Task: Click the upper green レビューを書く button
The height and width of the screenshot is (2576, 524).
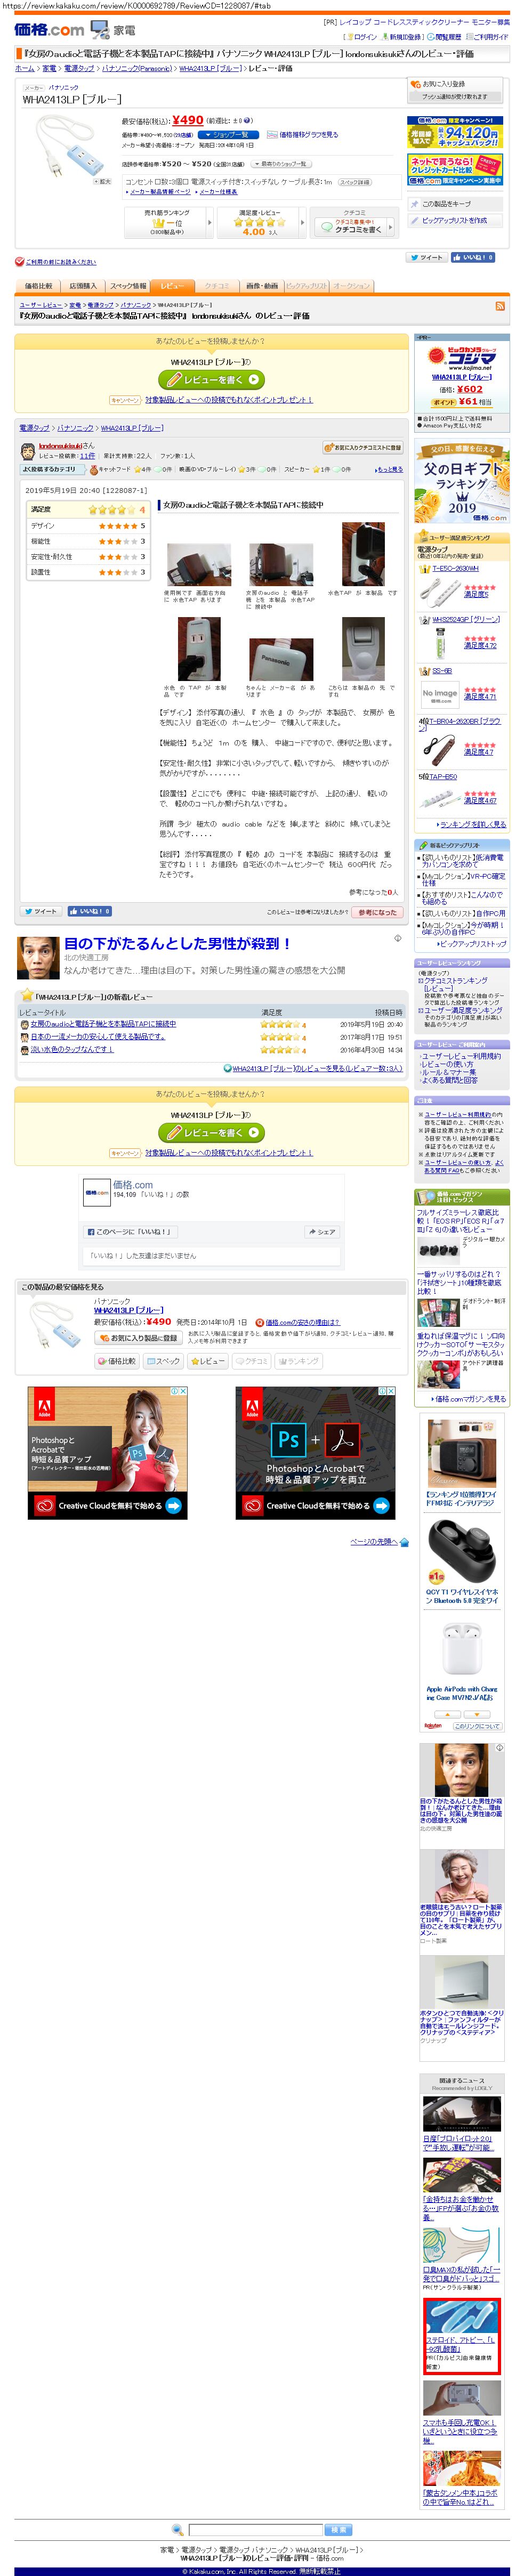Action: (211, 379)
